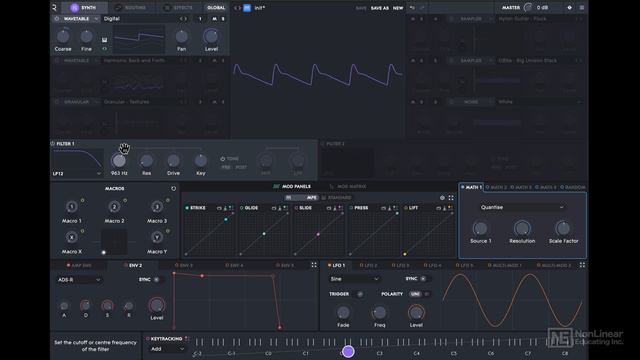Click the Macro XY pad
This screenshot has width=640, height=360.
114,242
